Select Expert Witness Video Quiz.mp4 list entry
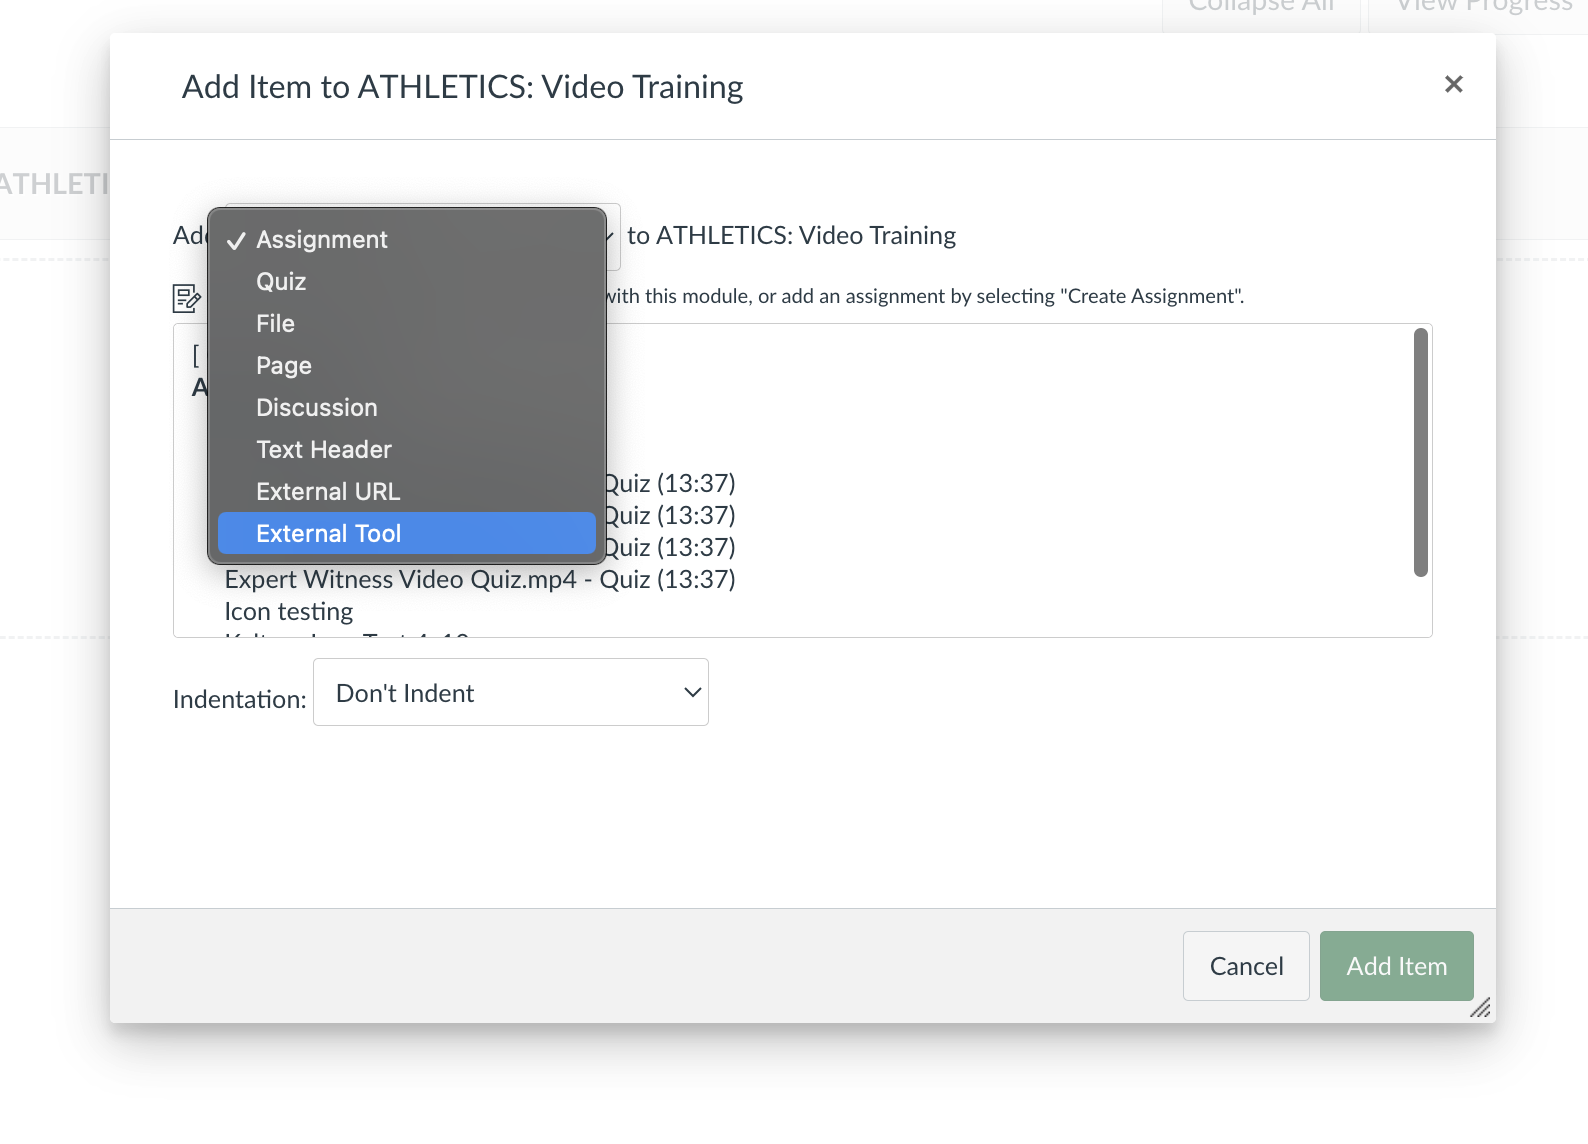The height and width of the screenshot is (1144, 1588). click(480, 580)
